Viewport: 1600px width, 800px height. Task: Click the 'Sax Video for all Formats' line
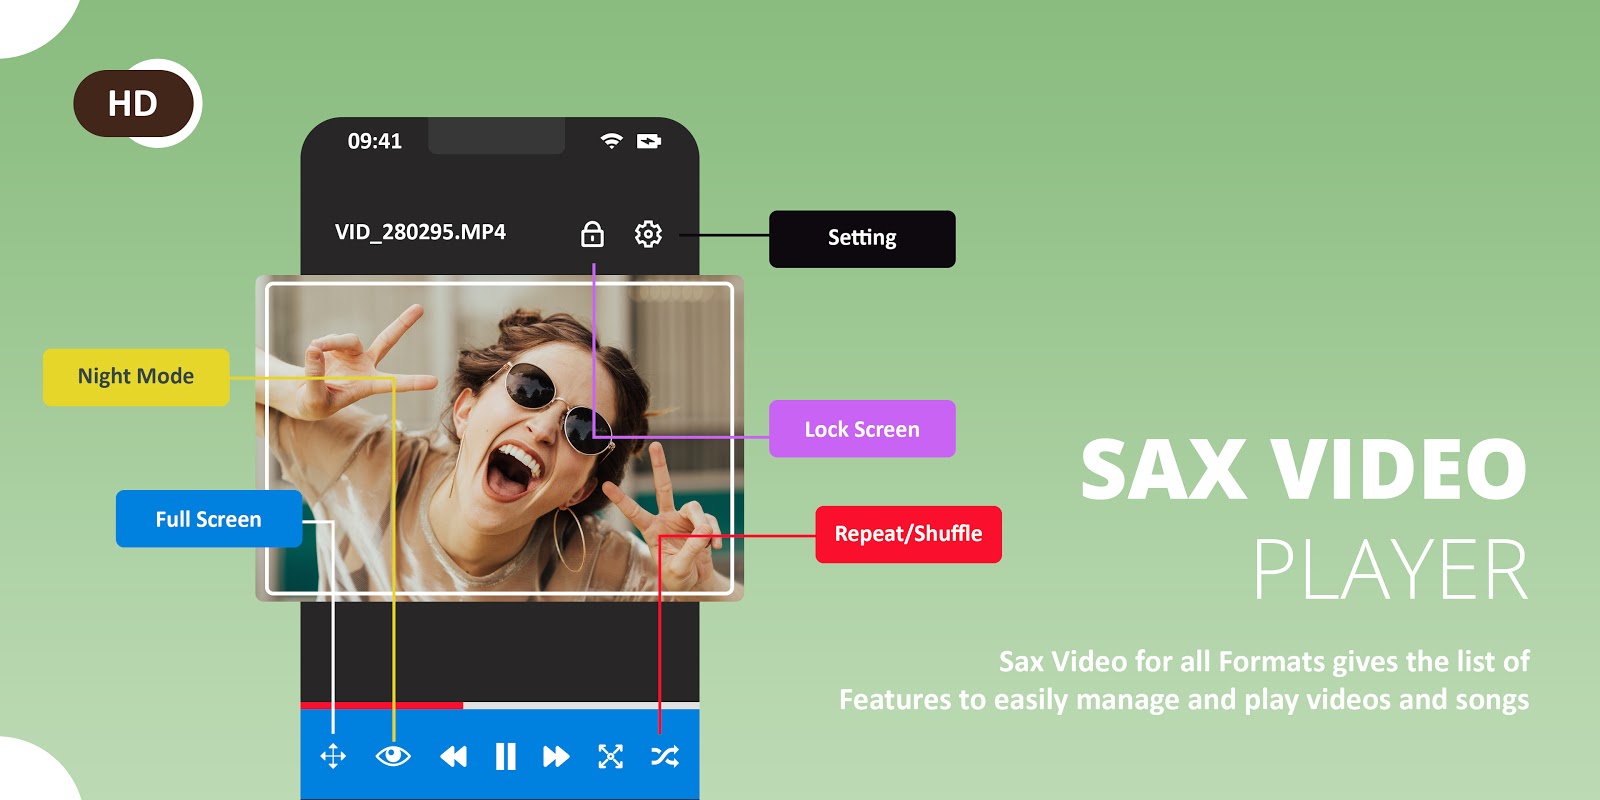coord(1264,661)
